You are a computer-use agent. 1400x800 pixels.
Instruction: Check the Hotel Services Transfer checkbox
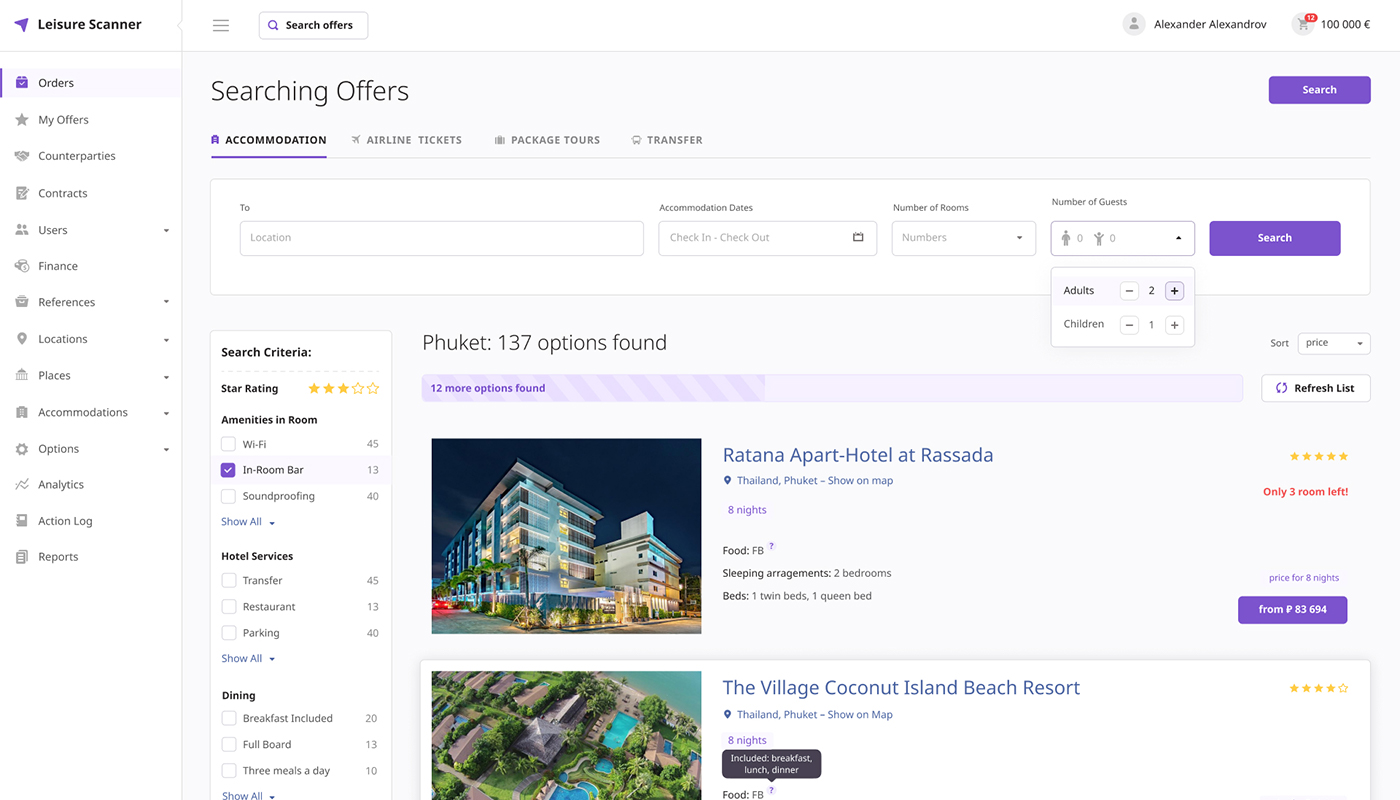[228, 580]
